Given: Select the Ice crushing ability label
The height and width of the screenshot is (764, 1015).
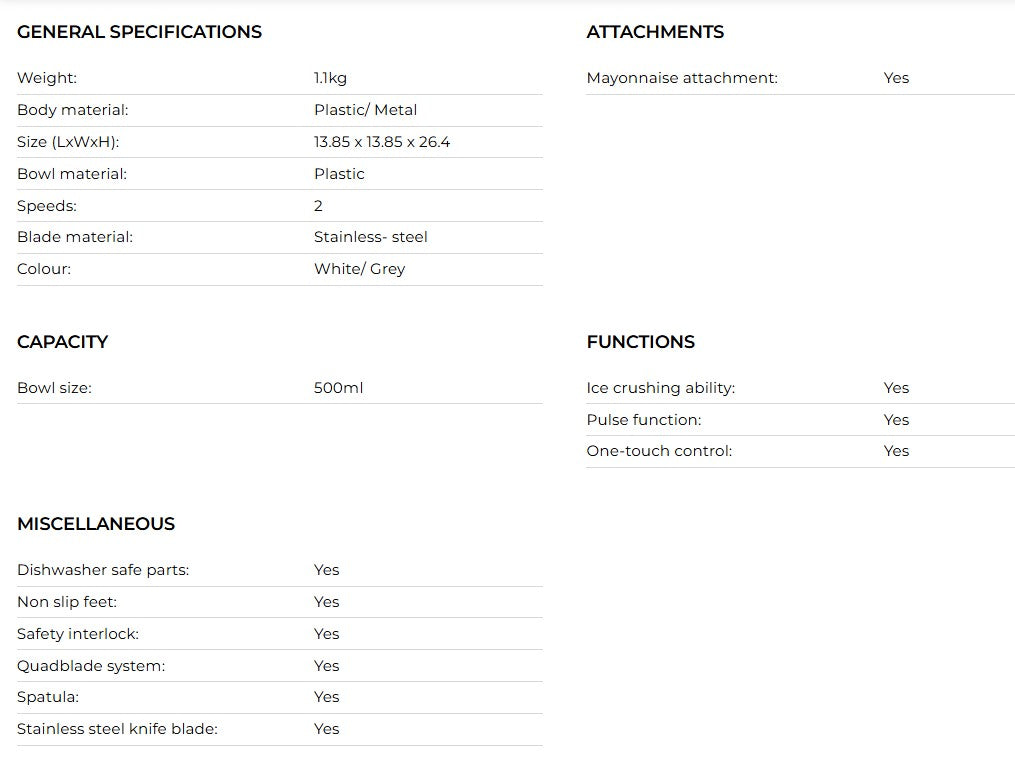Looking at the screenshot, I should pos(660,388).
